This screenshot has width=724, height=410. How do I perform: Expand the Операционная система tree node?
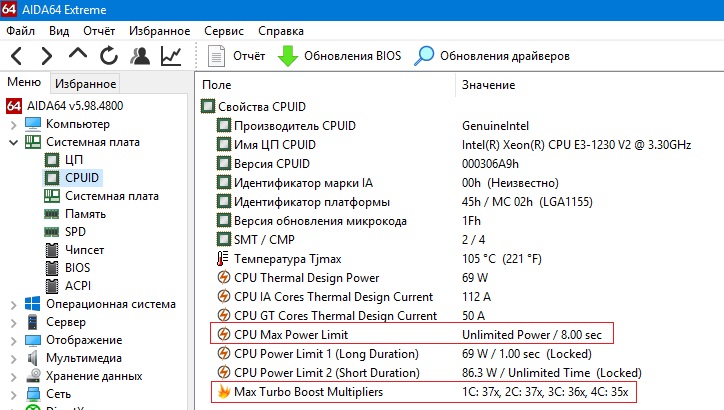click(12, 304)
